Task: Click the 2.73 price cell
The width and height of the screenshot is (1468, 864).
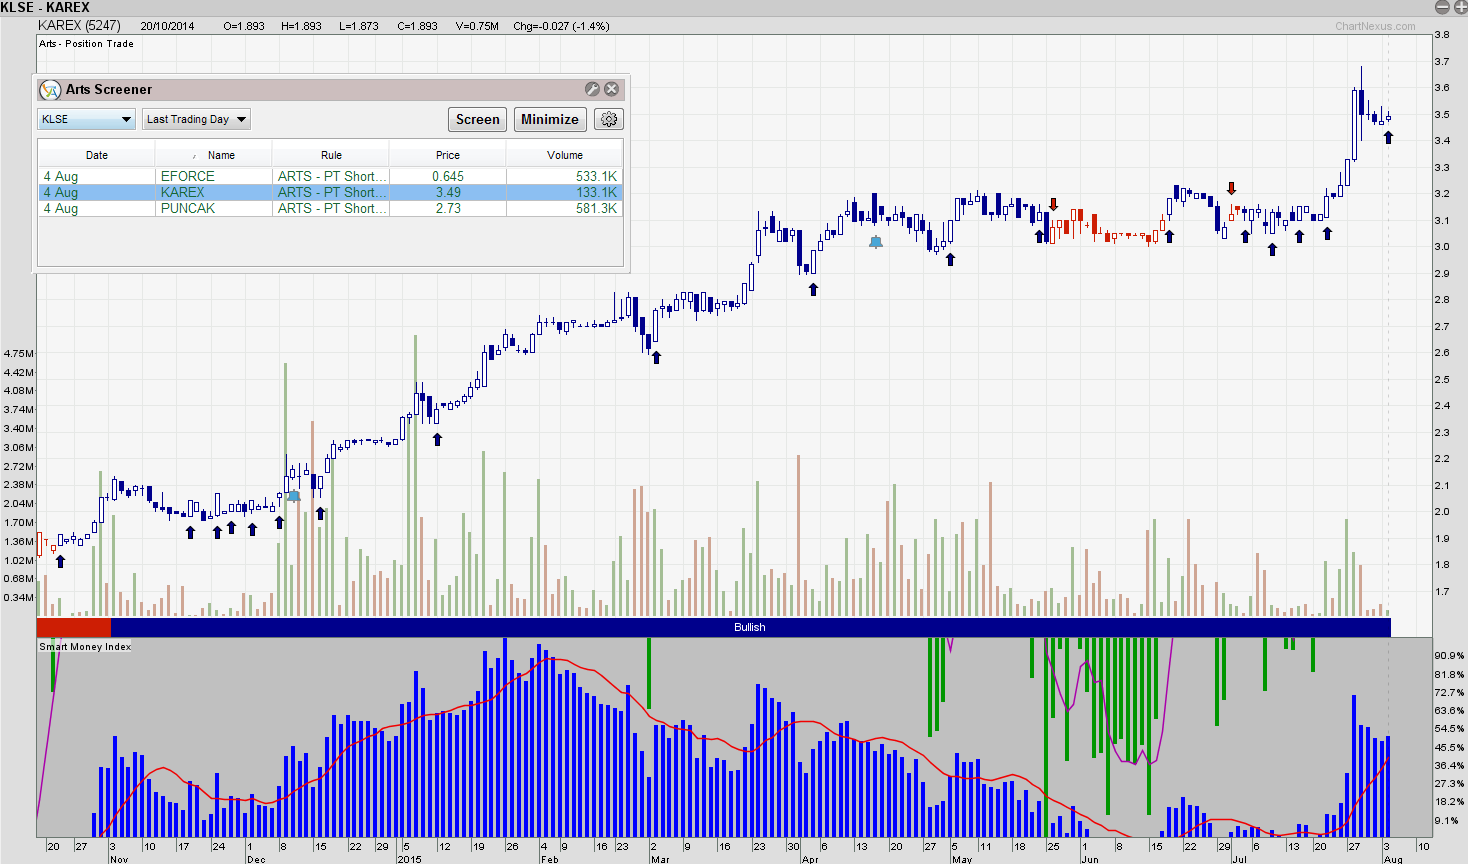Action: coord(448,208)
